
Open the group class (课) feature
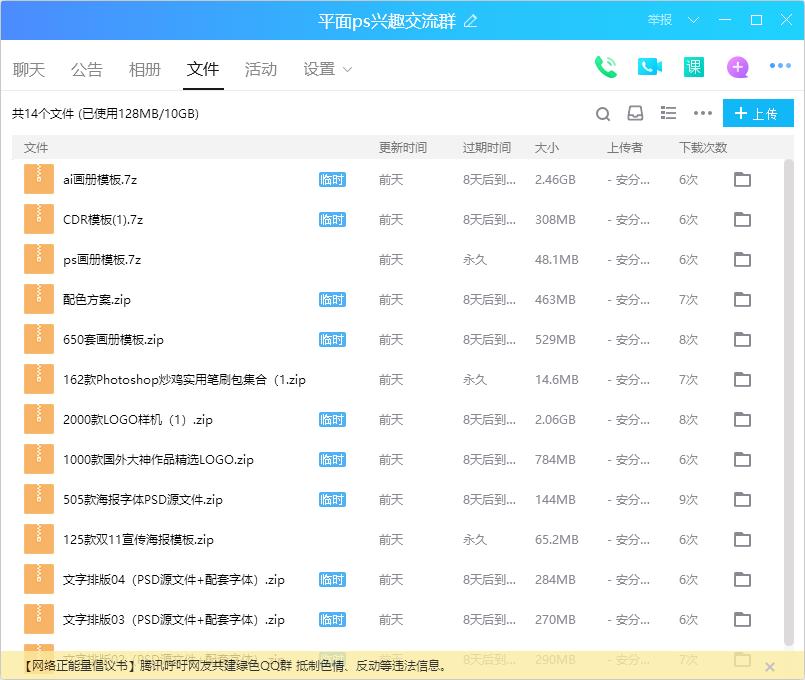click(692, 66)
